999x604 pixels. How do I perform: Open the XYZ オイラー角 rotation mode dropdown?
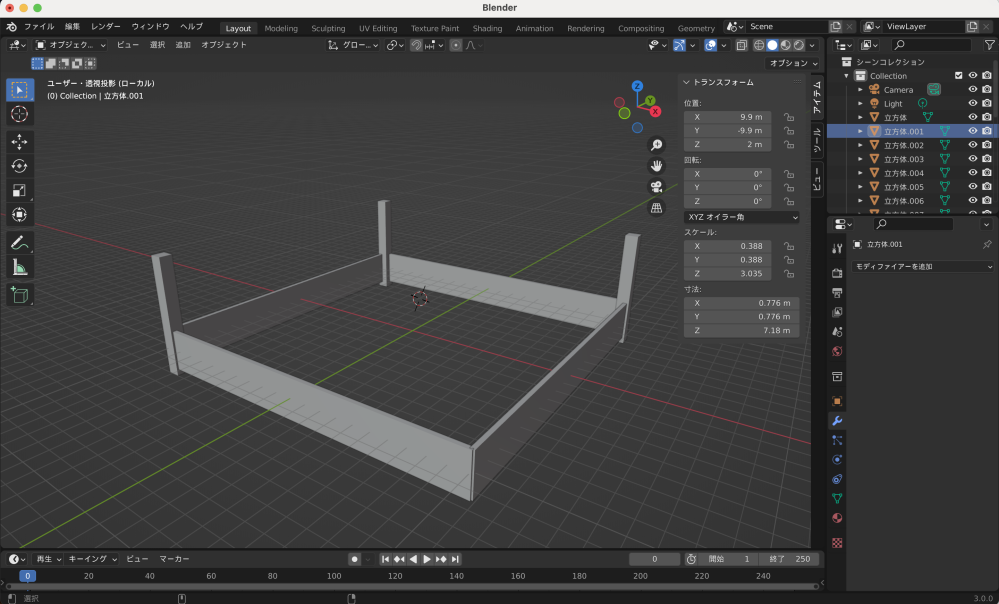[742, 217]
